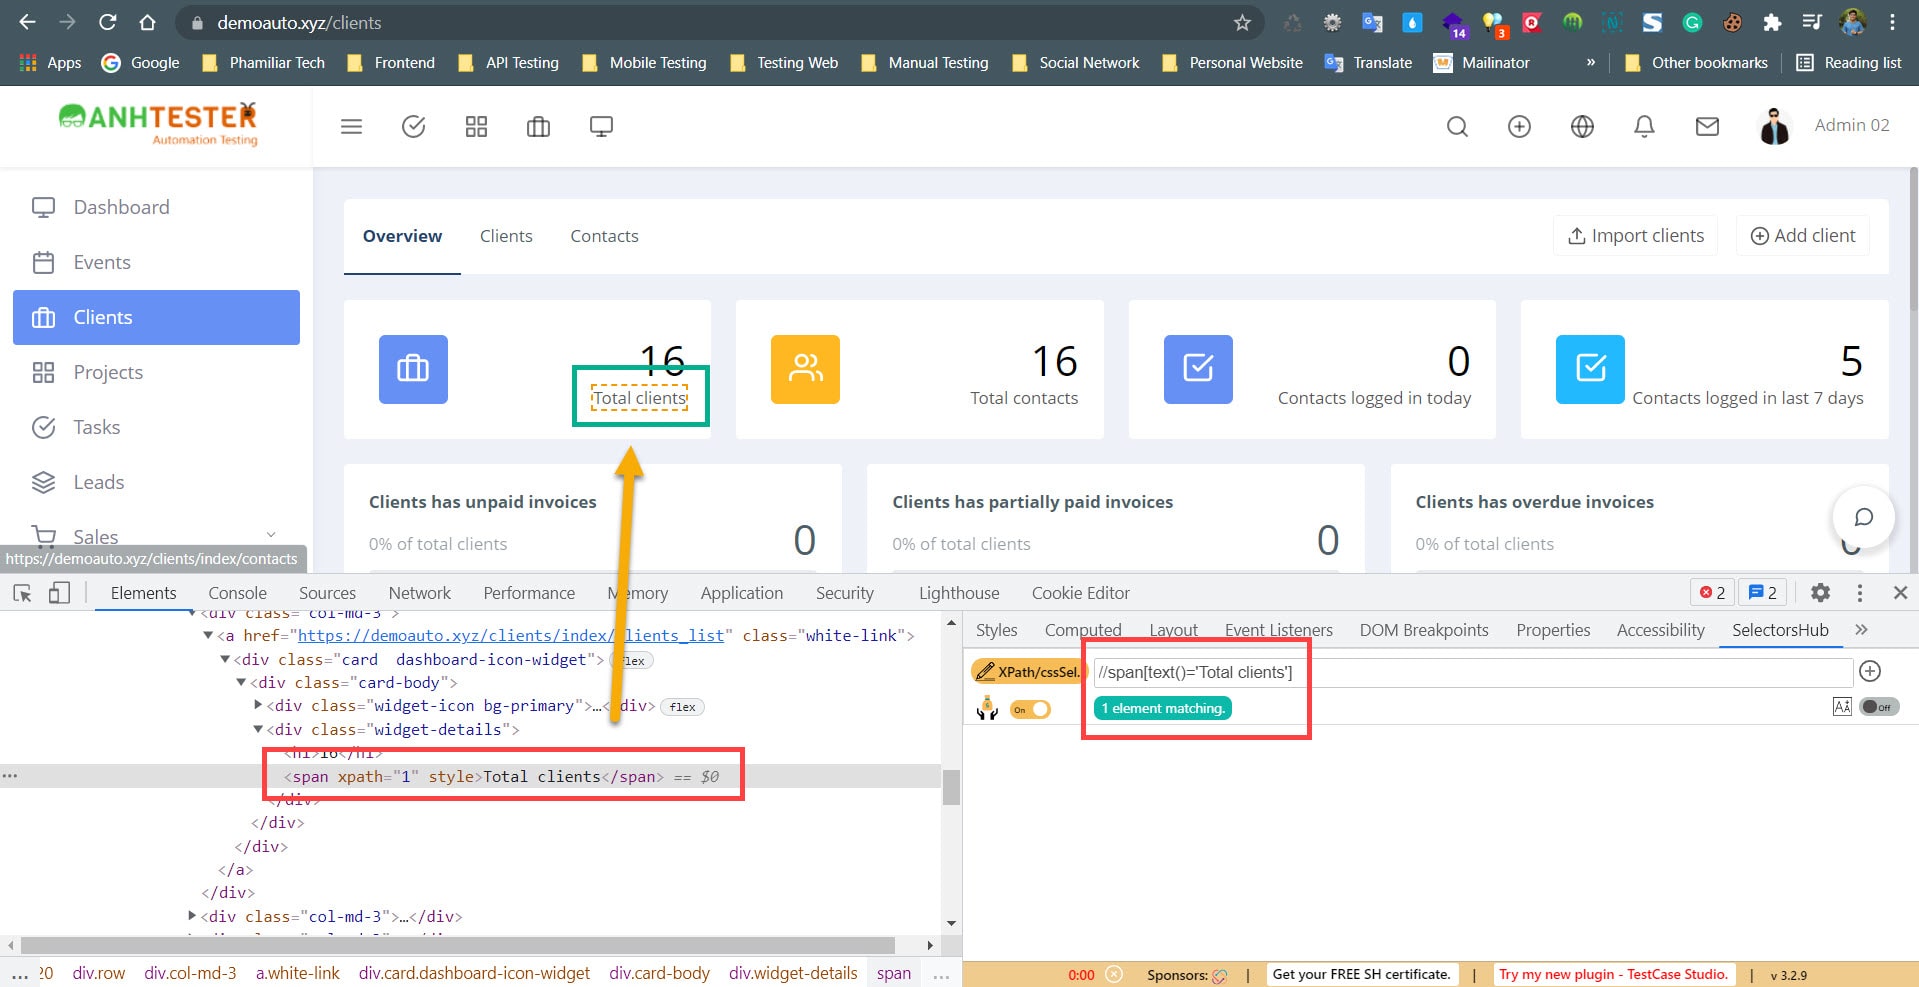The height and width of the screenshot is (987, 1919).
Task: Open the Computed sidebar tab
Action: point(1083,630)
